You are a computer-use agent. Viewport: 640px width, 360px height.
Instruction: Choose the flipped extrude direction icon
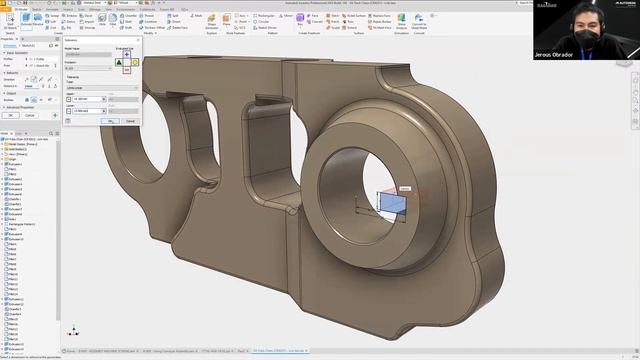tap(34, 79)
